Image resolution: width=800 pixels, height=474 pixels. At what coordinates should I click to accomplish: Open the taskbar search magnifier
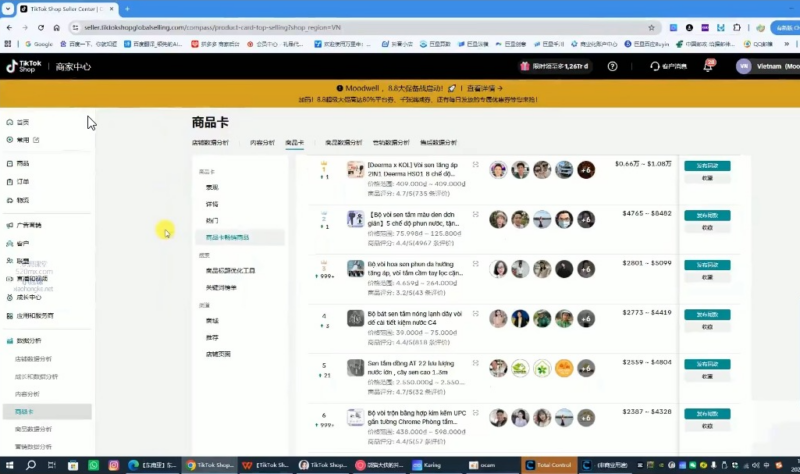[x=31, y=465]
